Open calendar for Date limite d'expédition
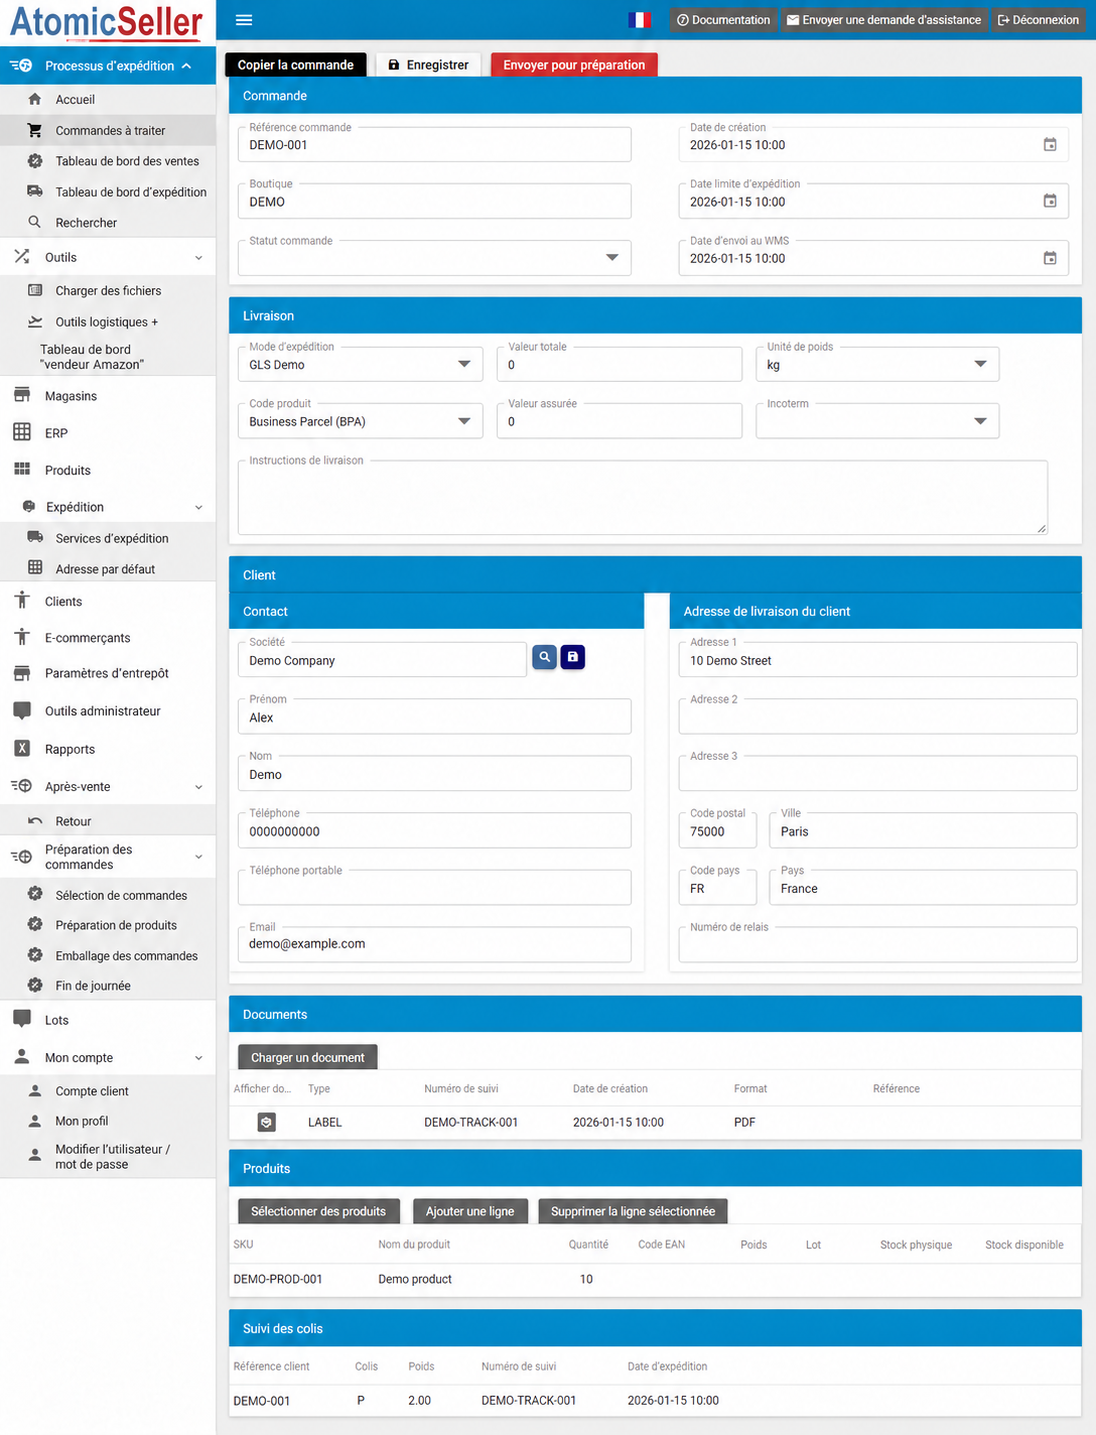Screen dimensions: 1096x1435 click(x=1050, y=201)
